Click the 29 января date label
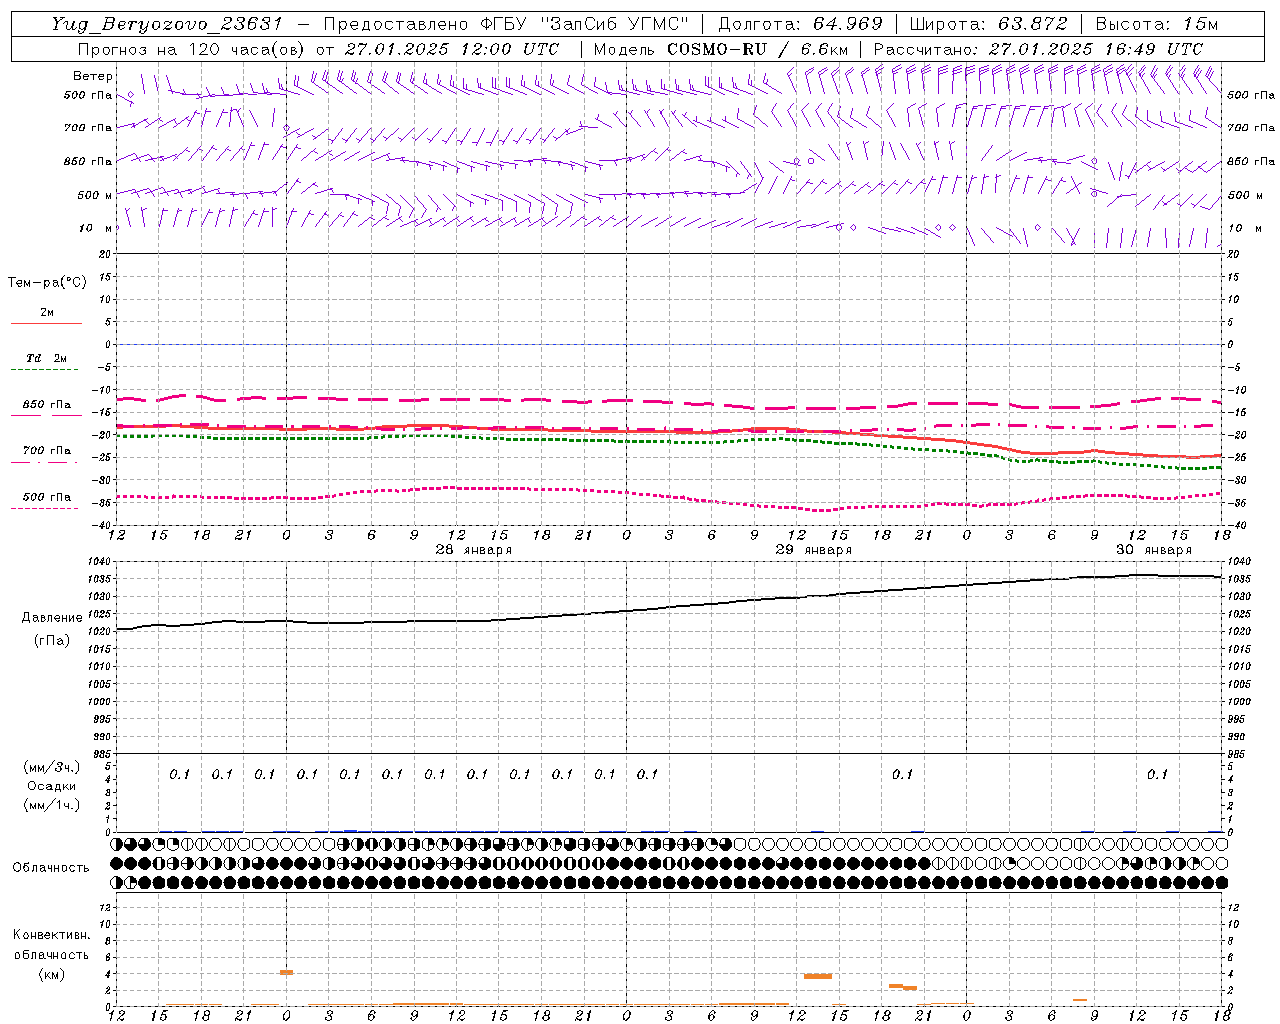This screenshot has height=1024, width=1280. point(813,550)
